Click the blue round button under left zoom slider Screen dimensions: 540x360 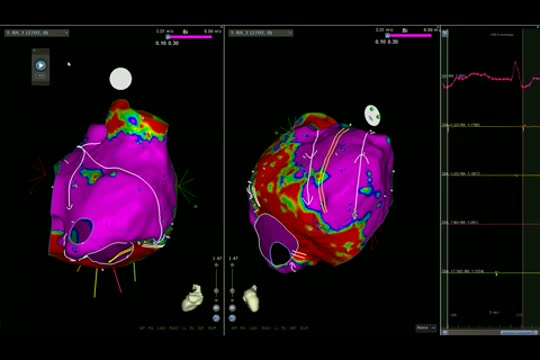pyautogui.click(x=216, y=318)
